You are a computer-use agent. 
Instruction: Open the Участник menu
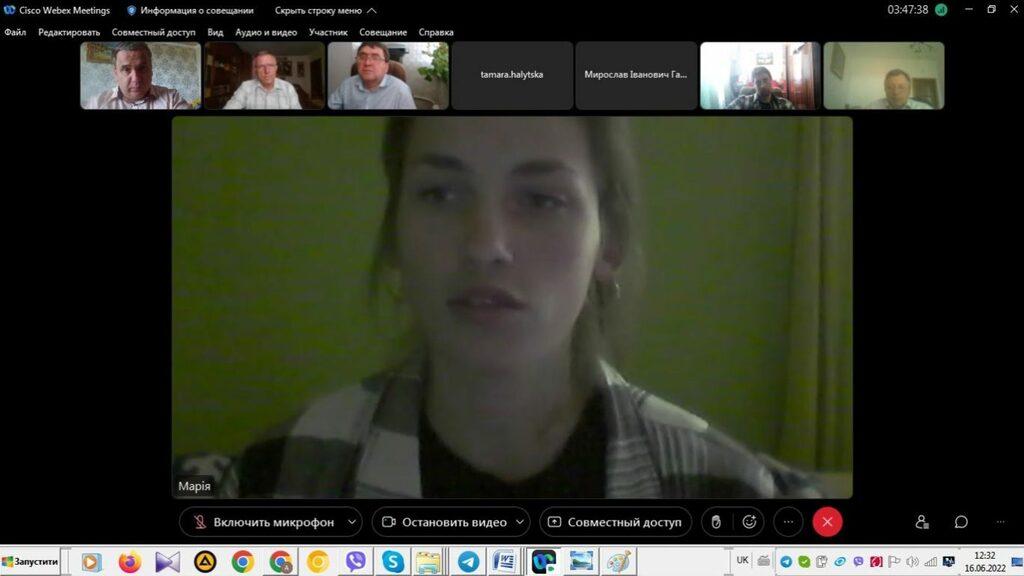(328, 32)
